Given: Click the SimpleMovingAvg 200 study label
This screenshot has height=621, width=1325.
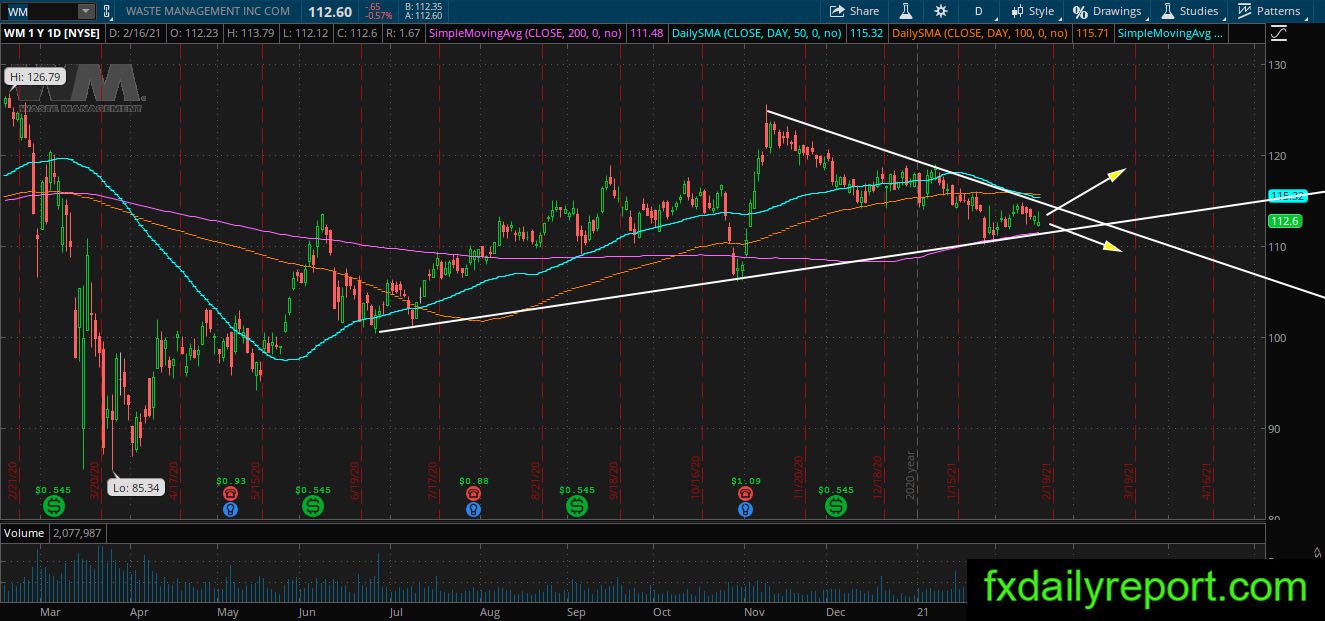Looking at the screenshot, I should [x=526, y=33].
